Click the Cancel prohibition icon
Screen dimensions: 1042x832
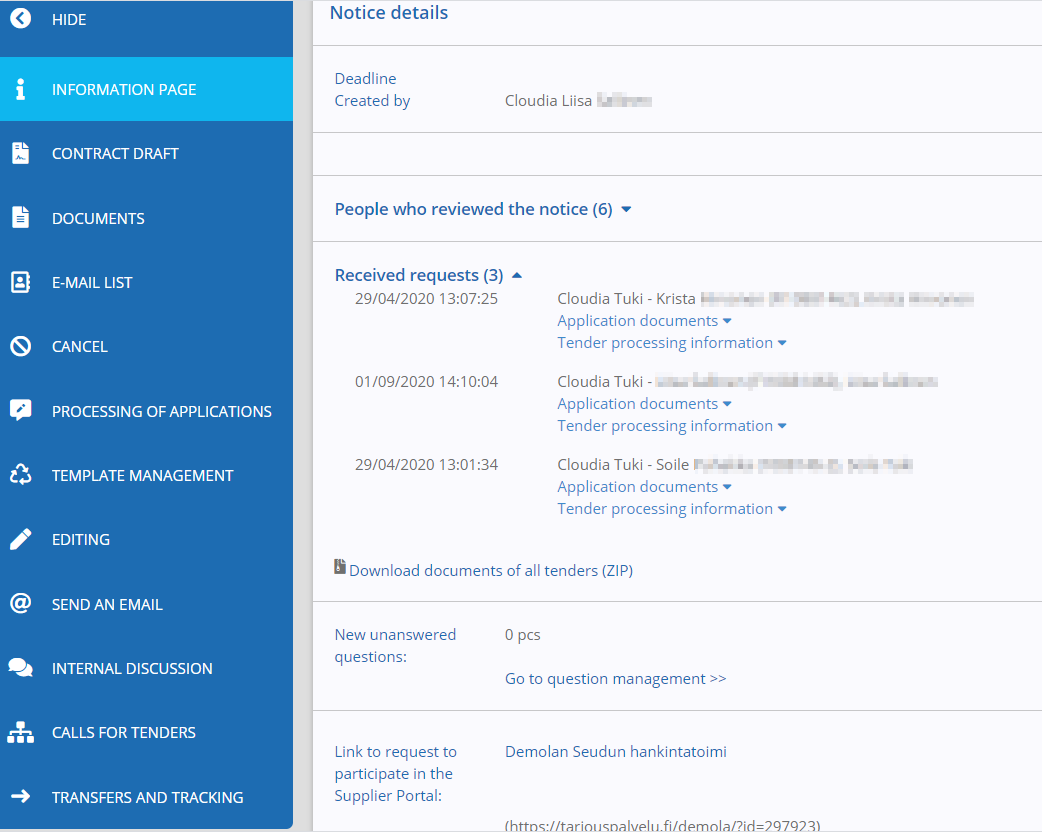pos(21,346)
